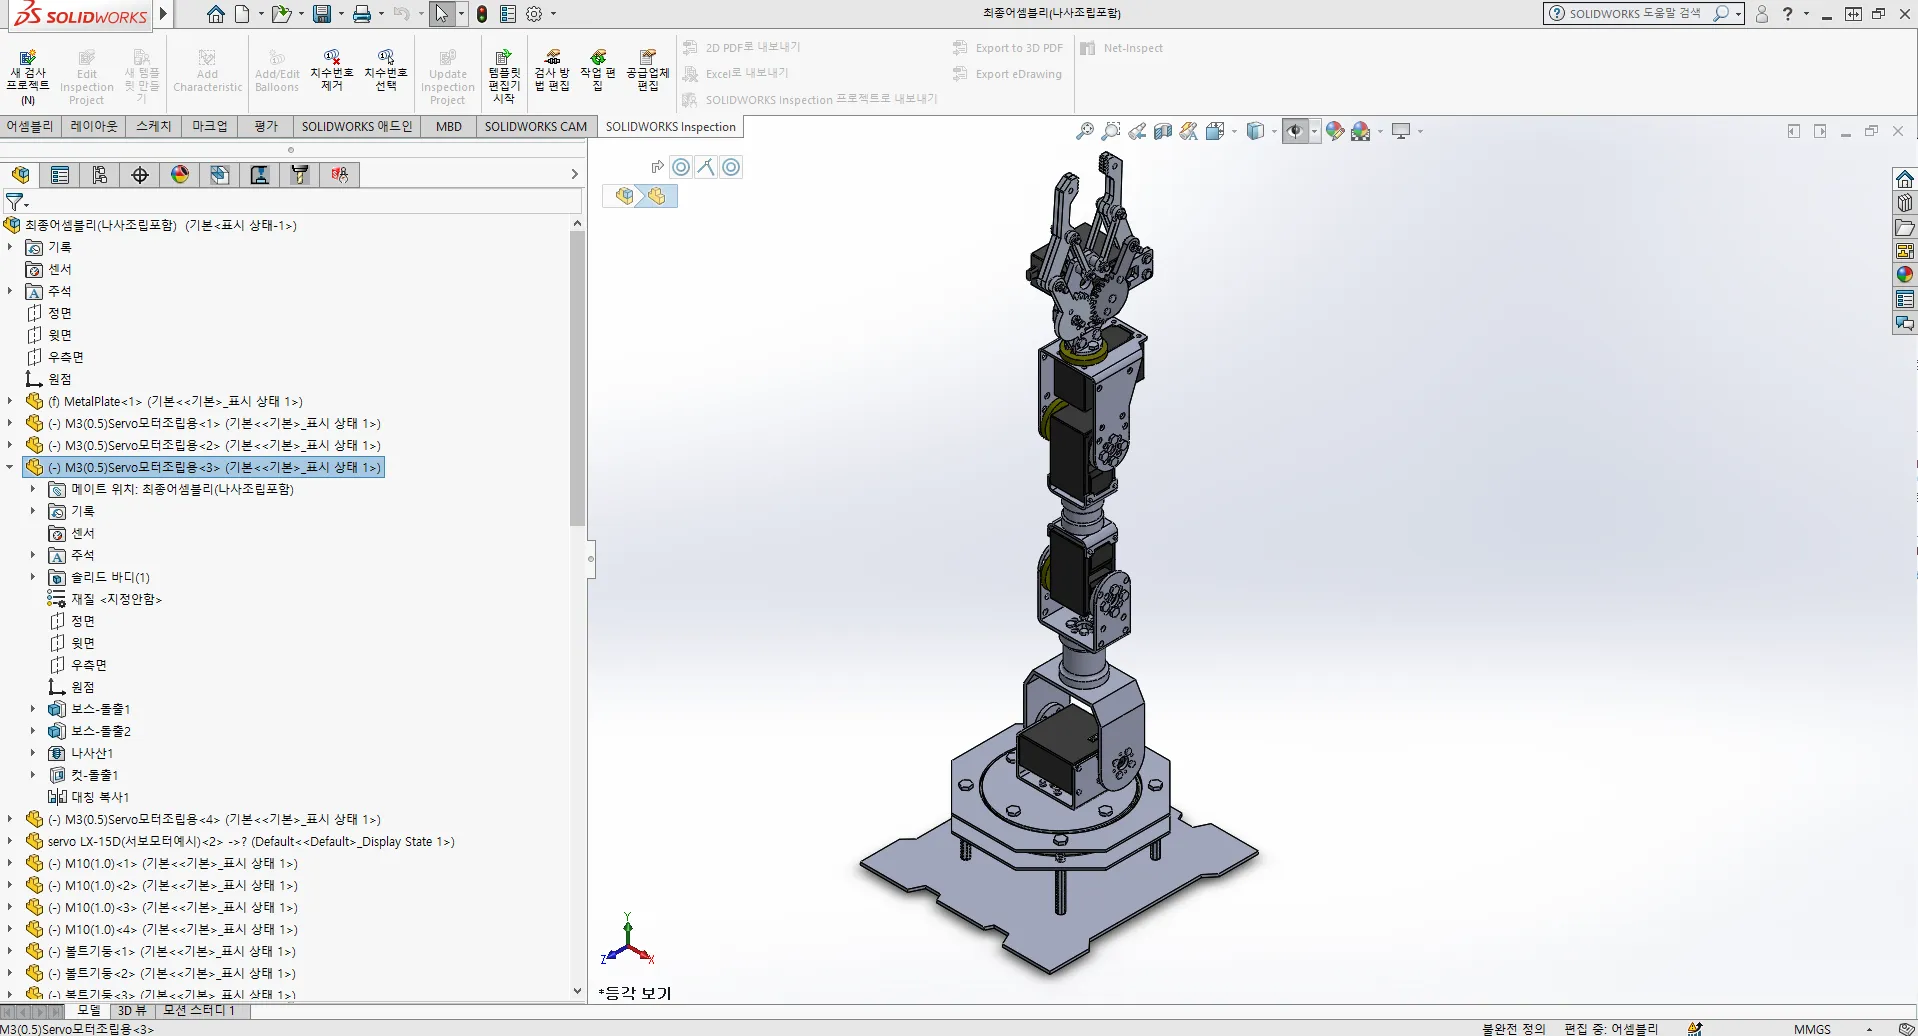Image resolution: width=1918 pixels, height=1036 pixels.
Task: Click 템플릿 편집기 시작 icon
Action: [x=504, y=76]
